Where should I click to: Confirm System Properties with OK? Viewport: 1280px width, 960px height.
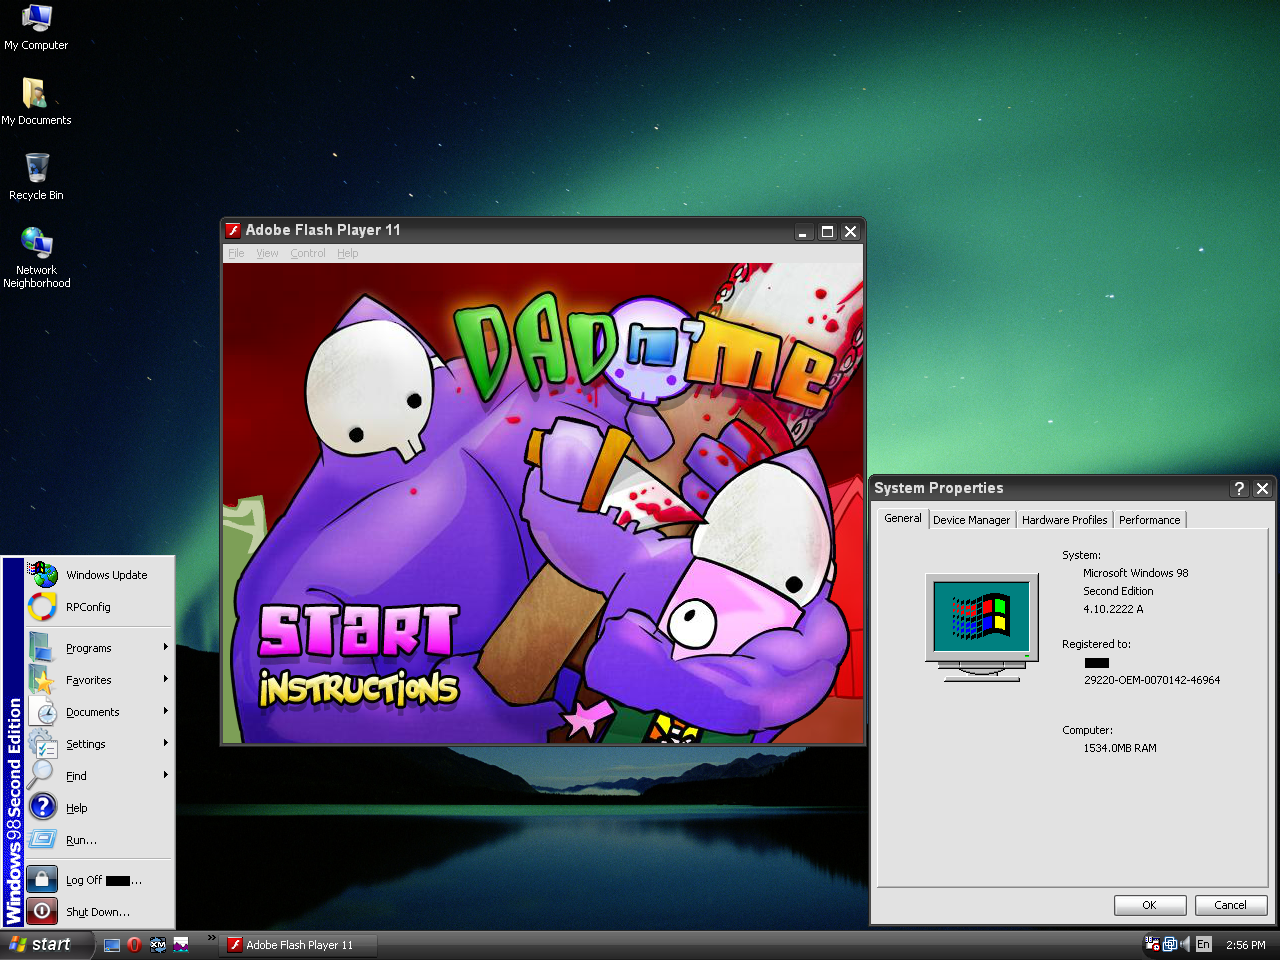[1149, 905]
